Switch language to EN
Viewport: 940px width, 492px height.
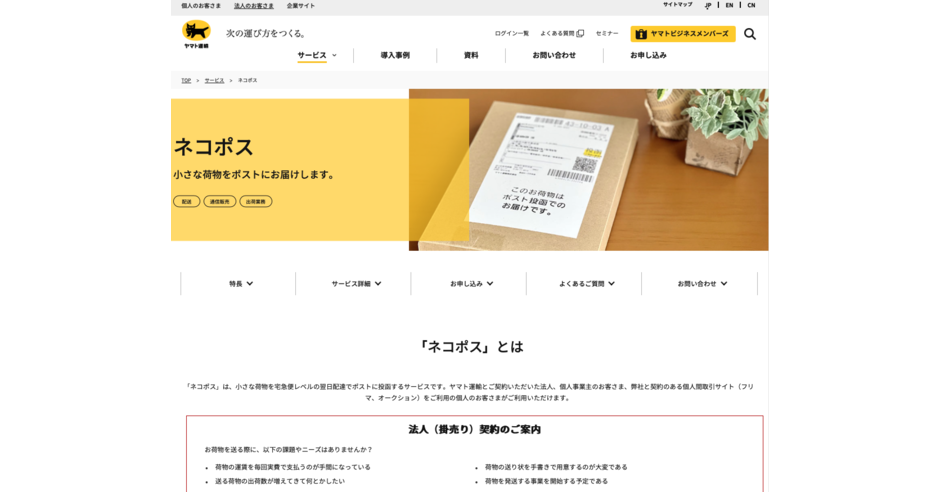click(729, 5)
